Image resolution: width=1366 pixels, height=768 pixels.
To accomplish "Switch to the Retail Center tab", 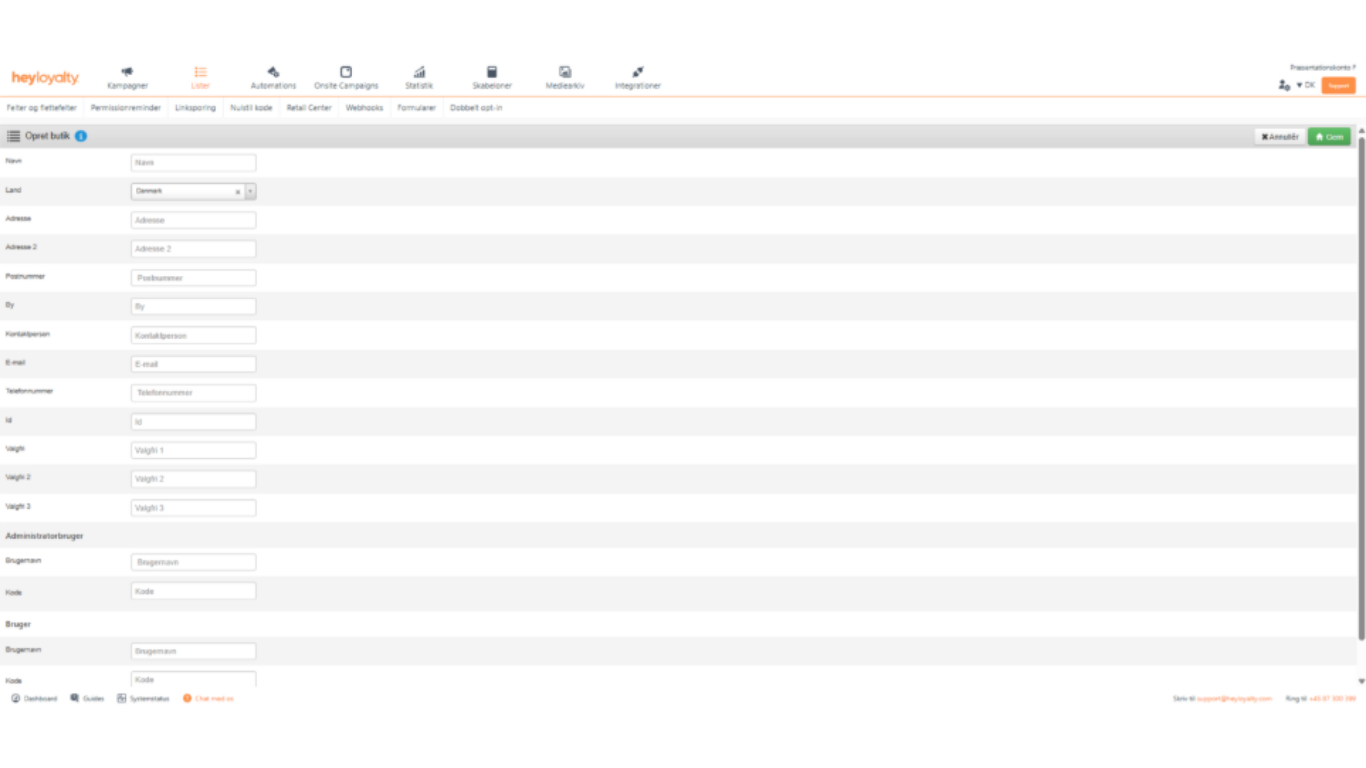I will [308, 108].
